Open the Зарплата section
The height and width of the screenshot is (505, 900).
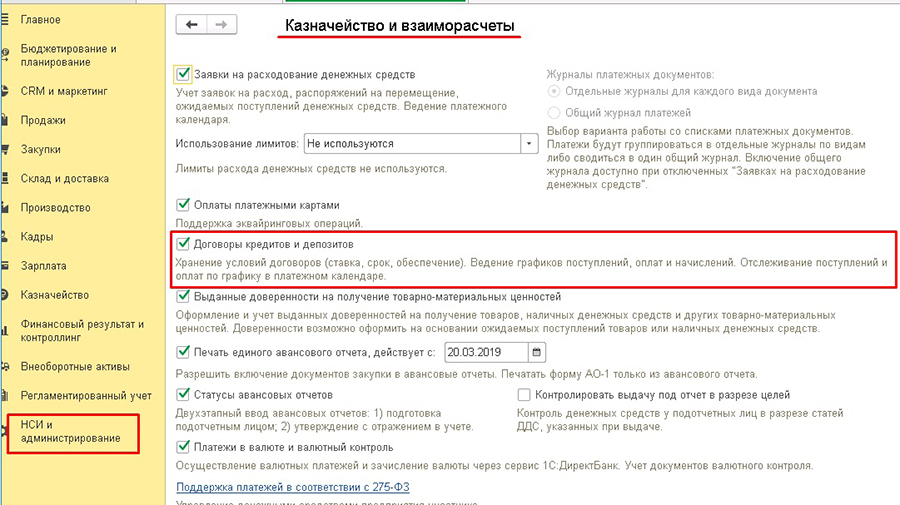43,266
